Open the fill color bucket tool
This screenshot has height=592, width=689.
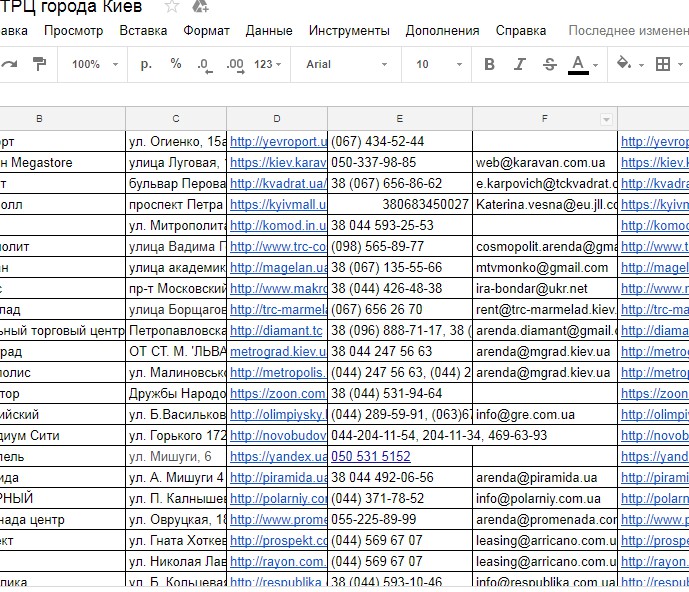pyautogui.click(x=624, y=64)
